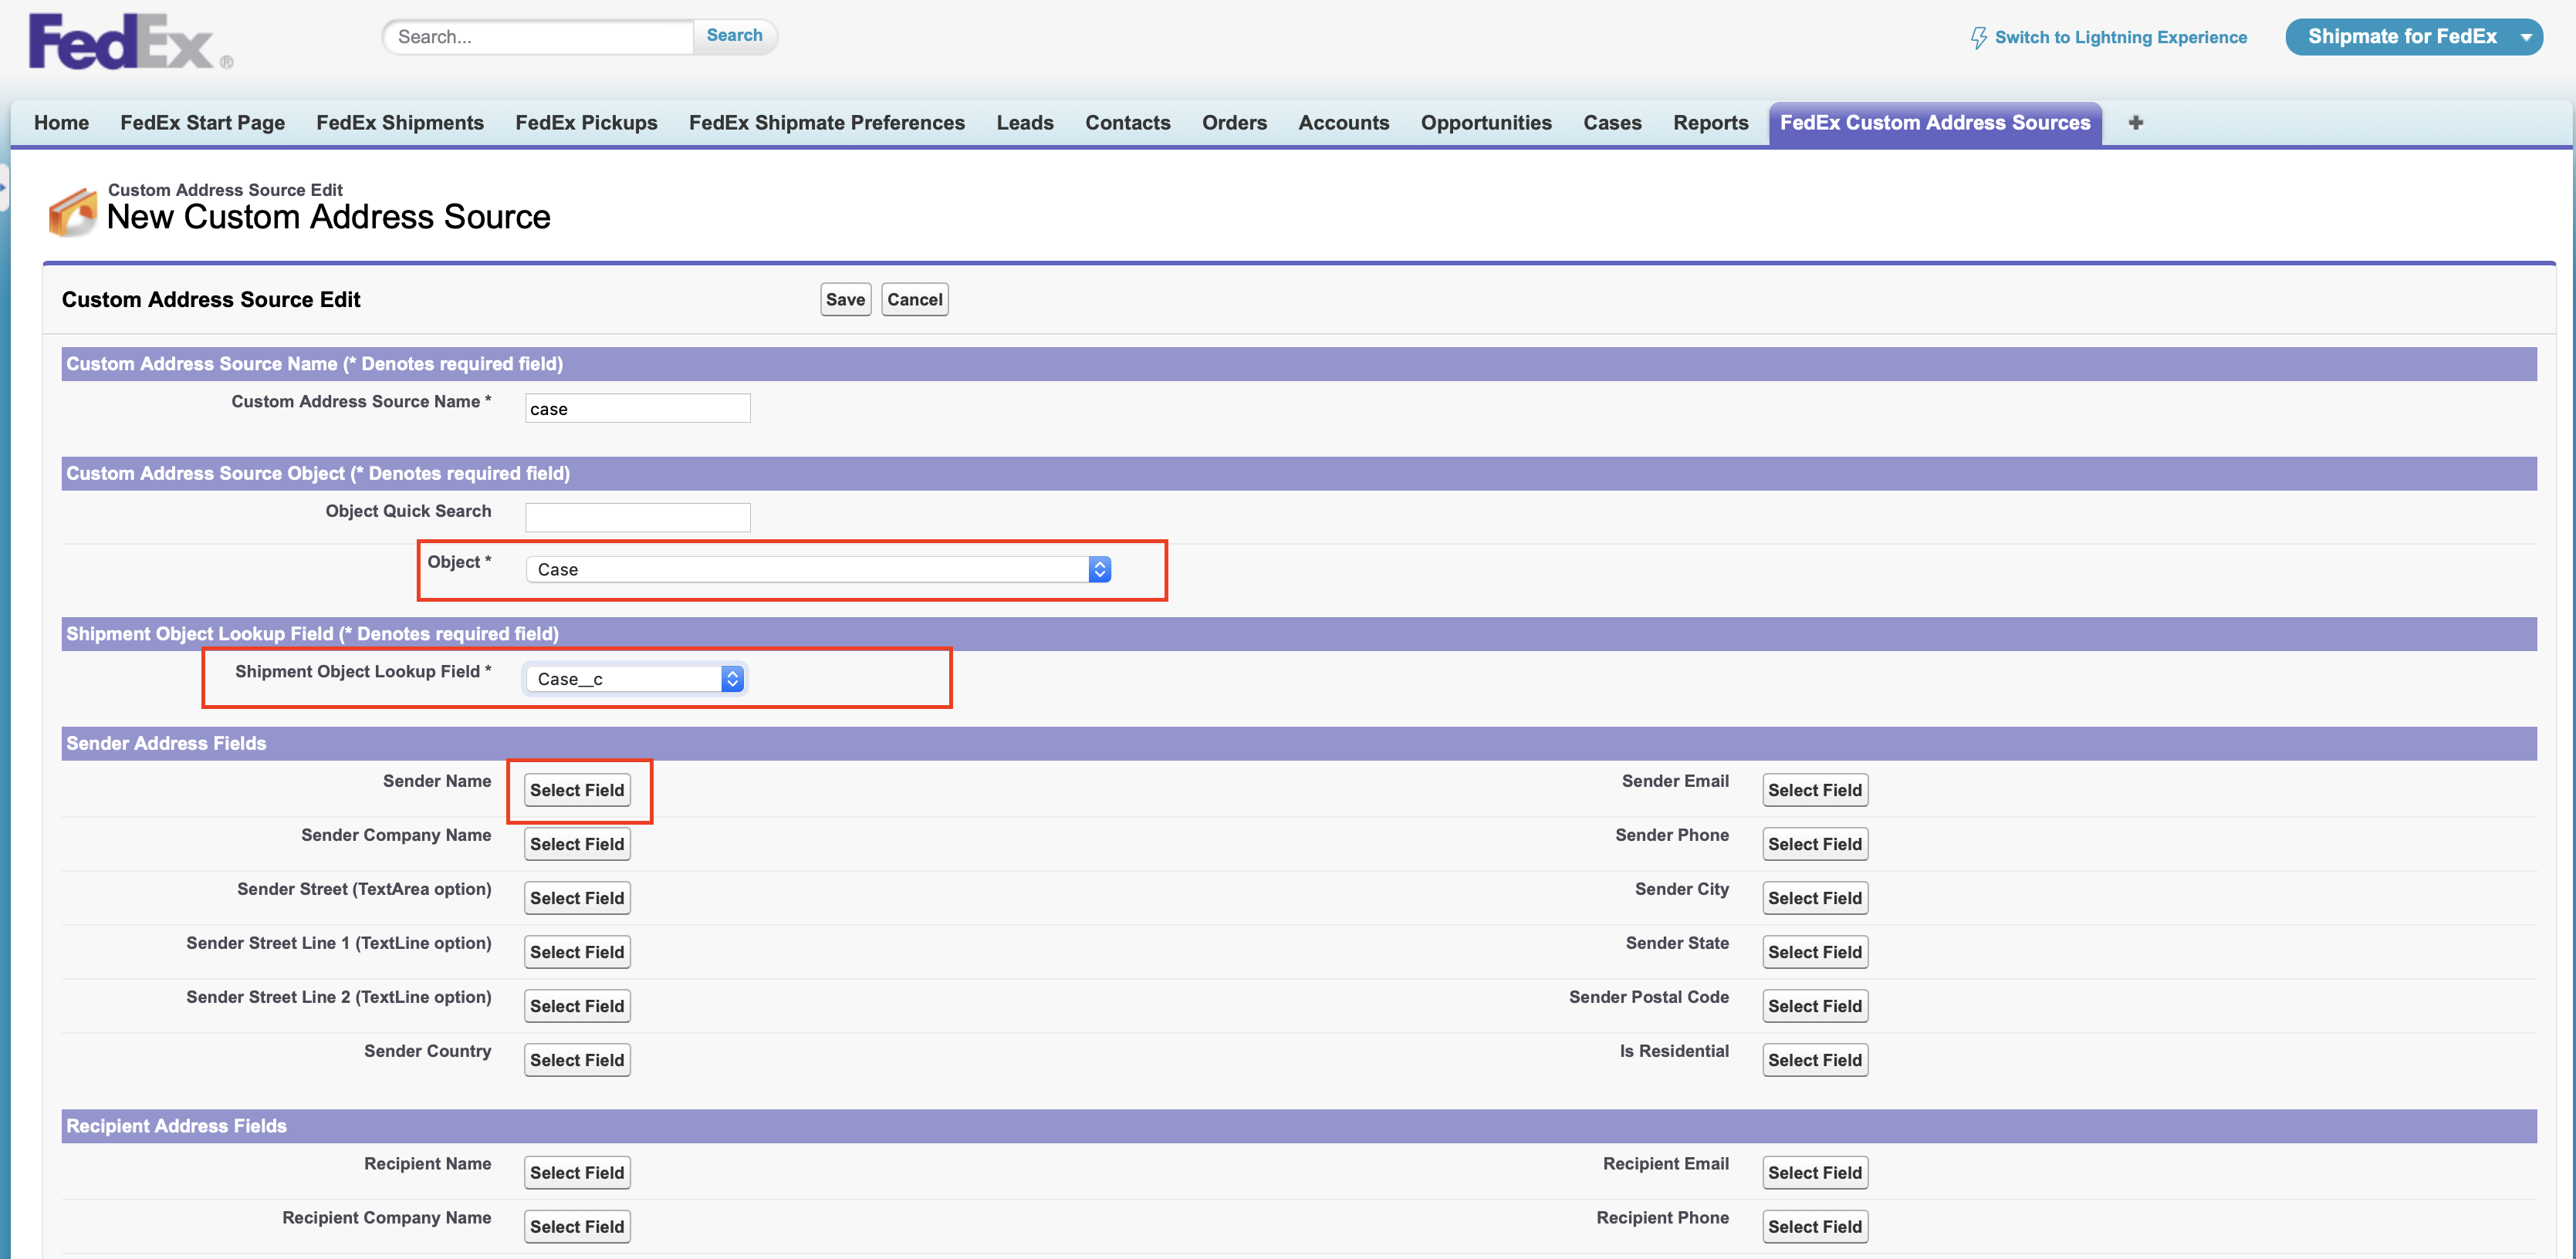
Task: Go to the Home tab
Action: pos(61,123)
